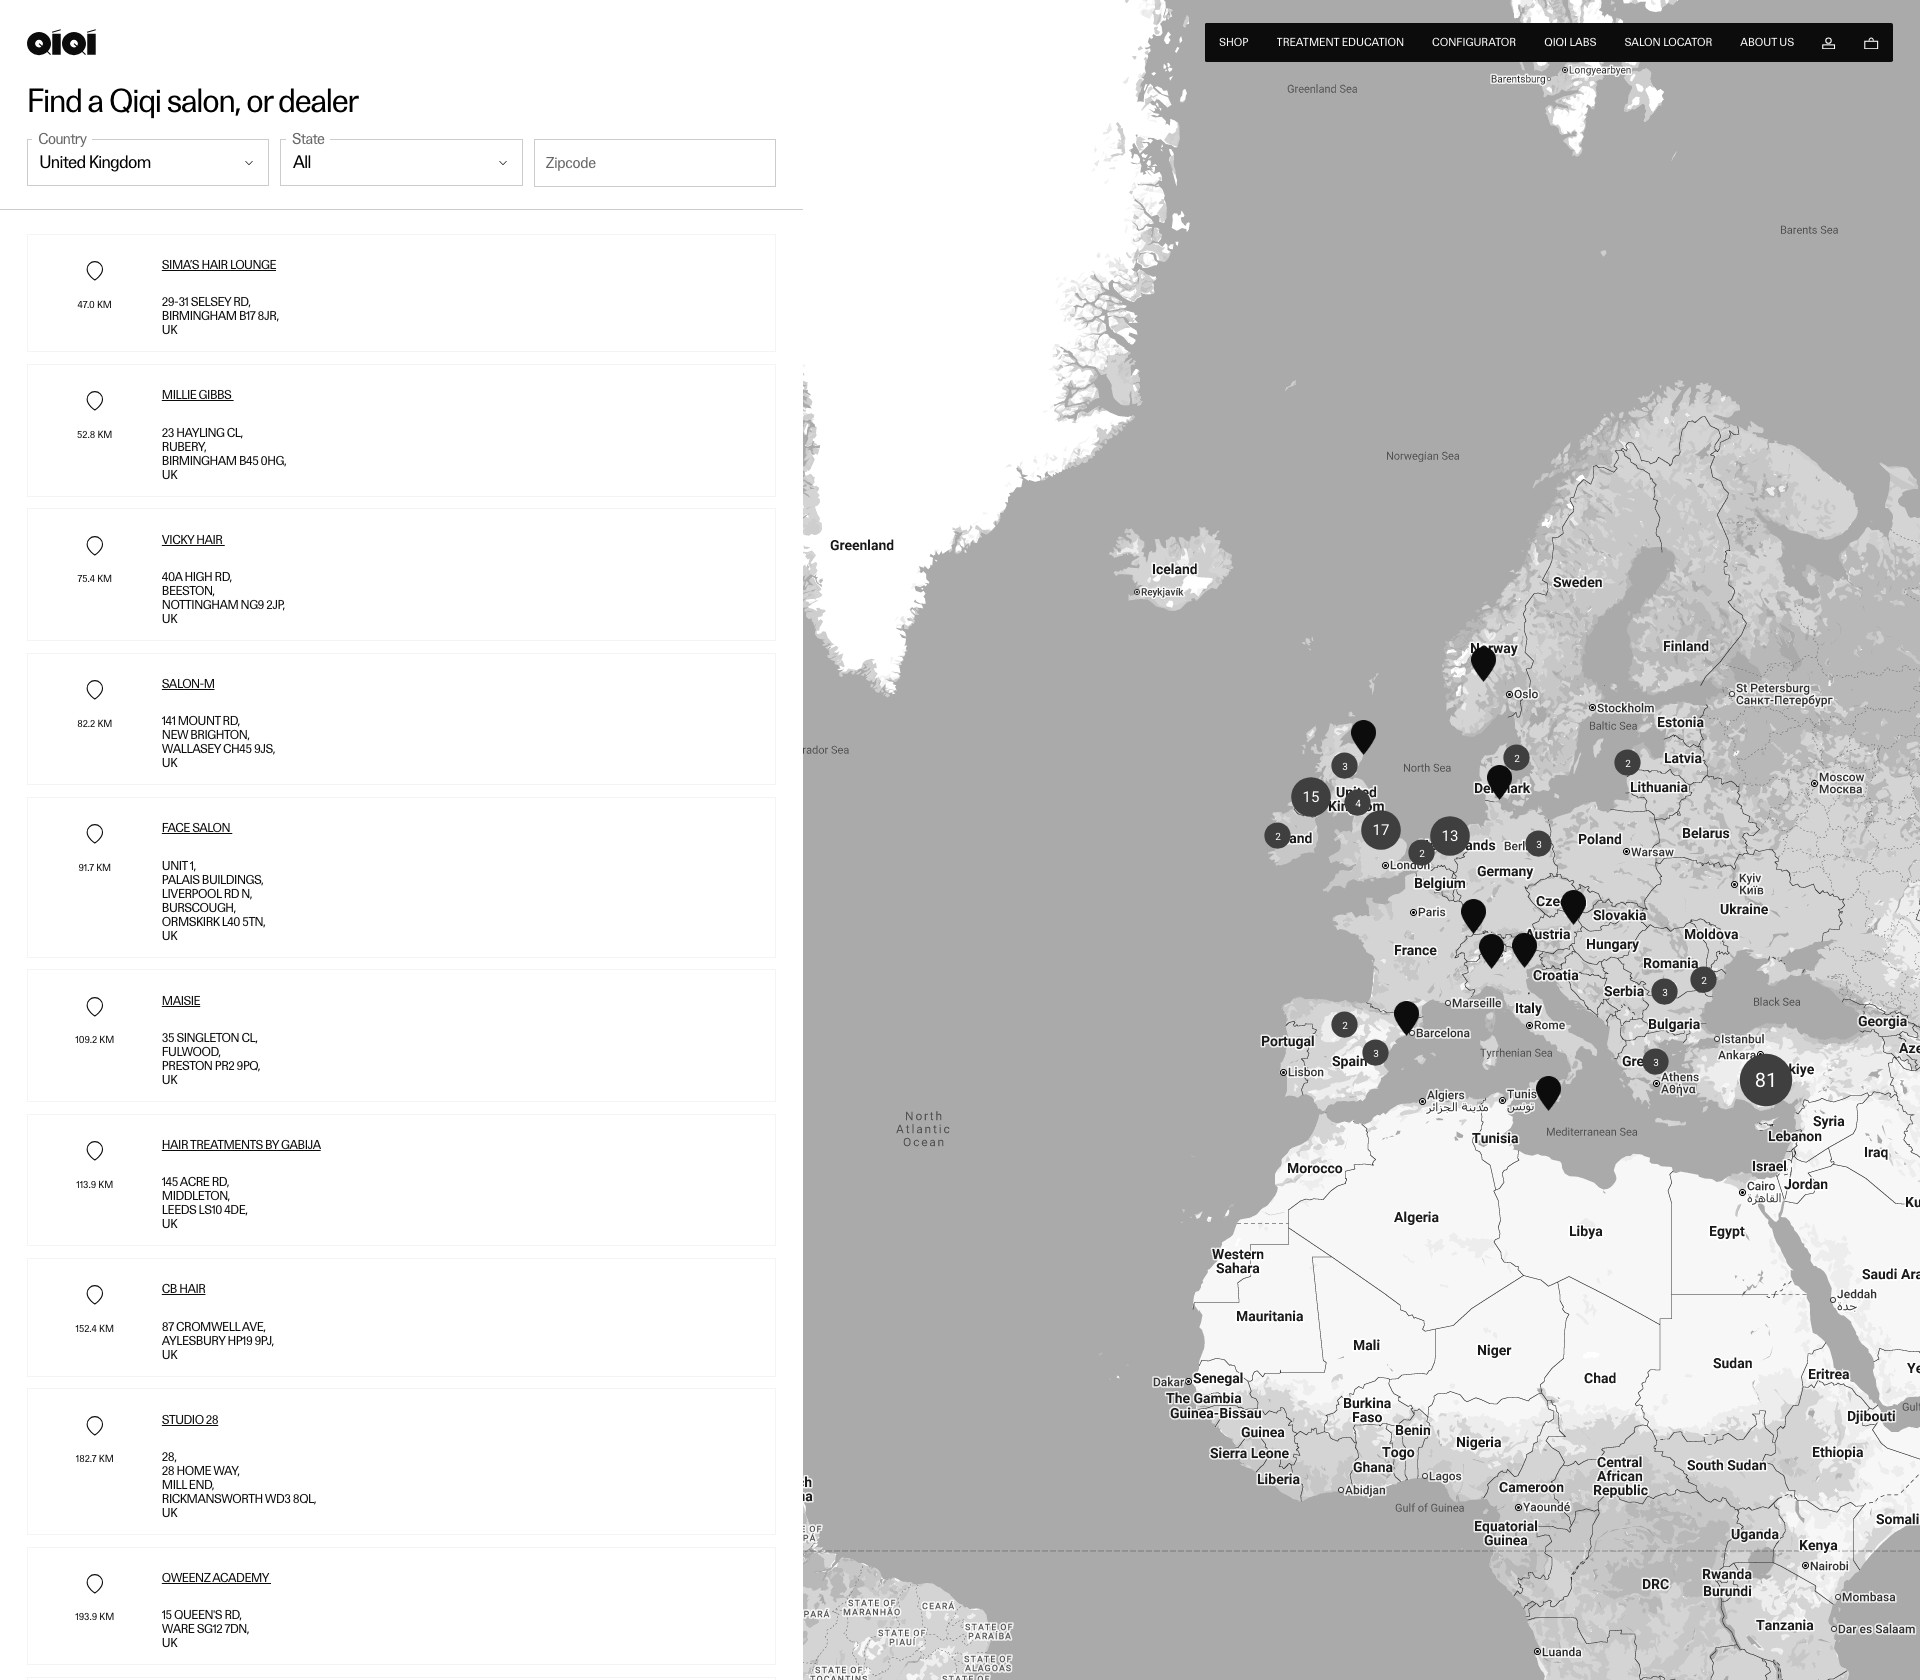This screenshot has width=1920, height=1680.
Task: Open the Hair Treatments by Gabija link
Action: (241, 1145)
